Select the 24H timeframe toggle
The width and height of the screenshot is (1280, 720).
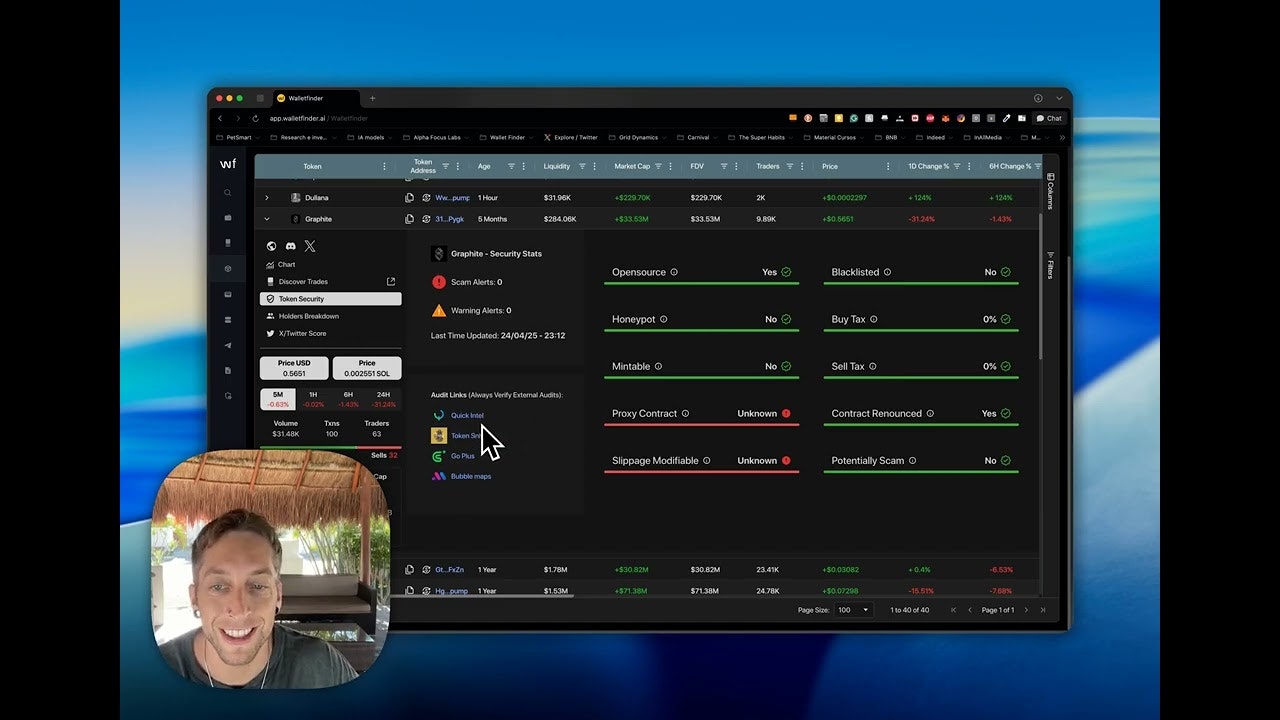pyautogui.click(x=383, y=399)
